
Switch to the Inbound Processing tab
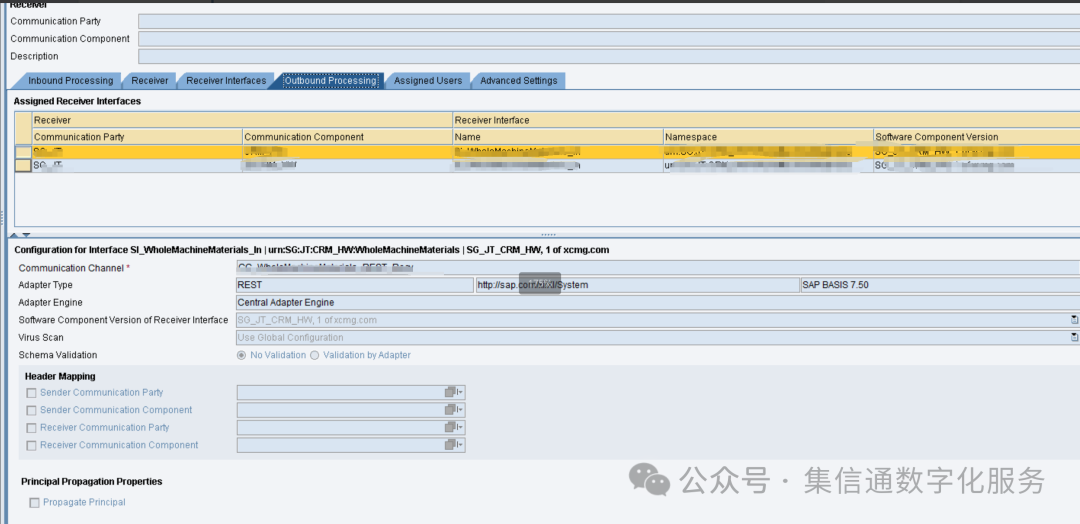(x=70, y=81)
